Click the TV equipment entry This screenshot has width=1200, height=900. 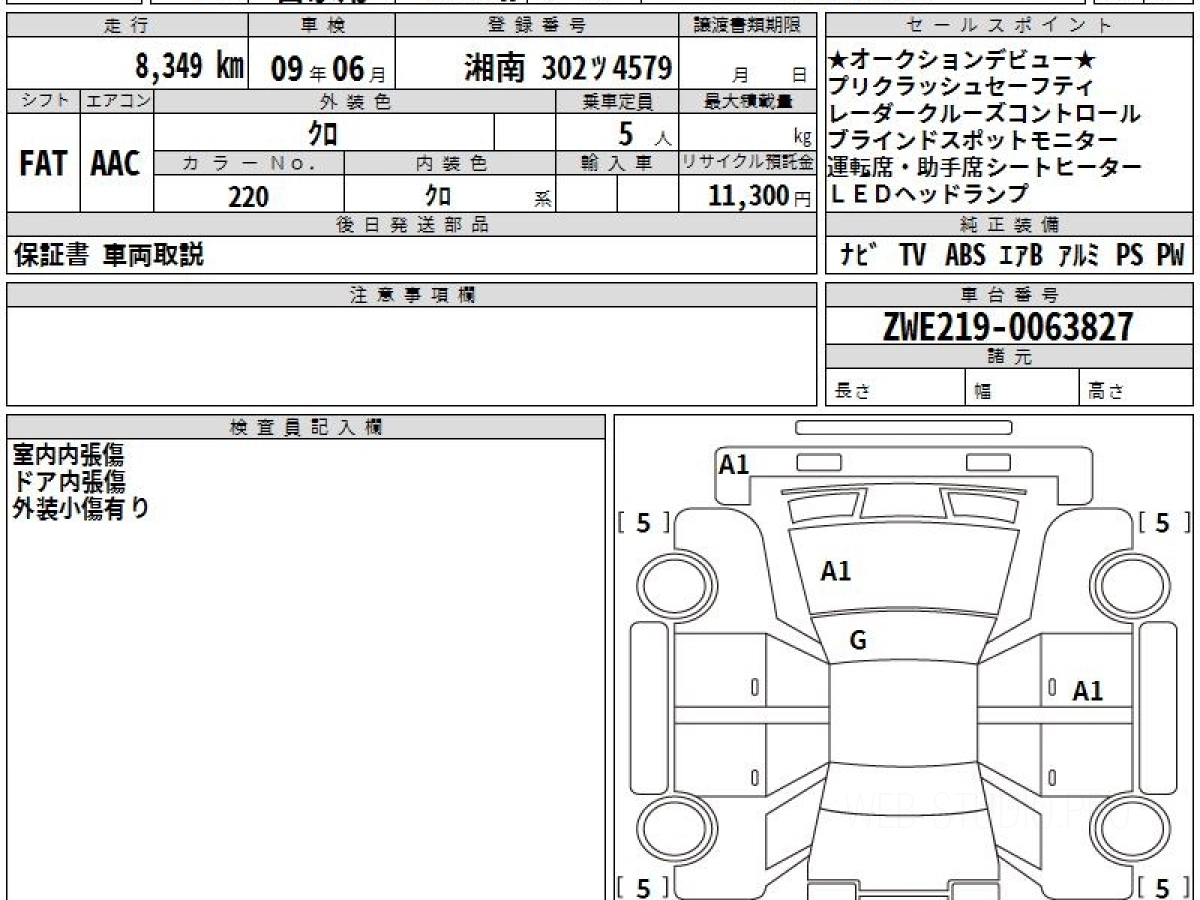coord(911,255)
